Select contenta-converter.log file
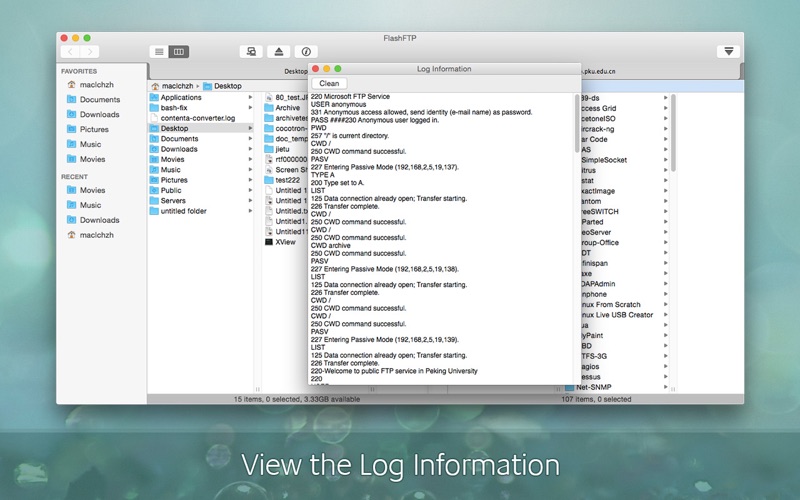 (x=201, y=118)
